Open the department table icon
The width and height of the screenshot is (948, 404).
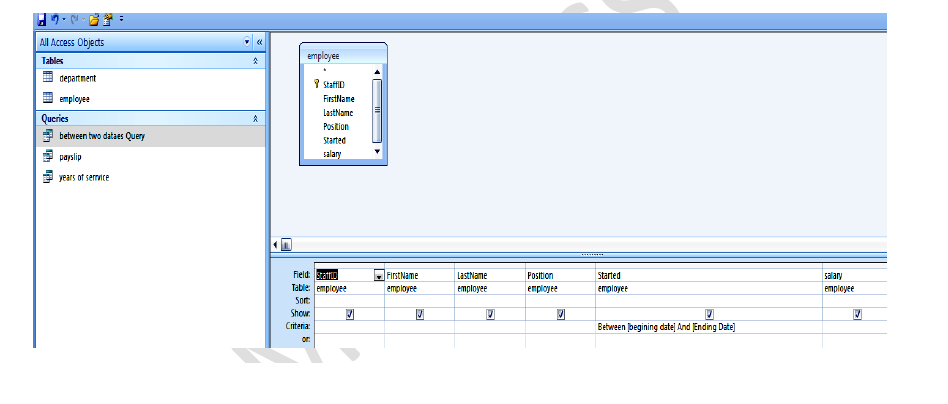47,78
